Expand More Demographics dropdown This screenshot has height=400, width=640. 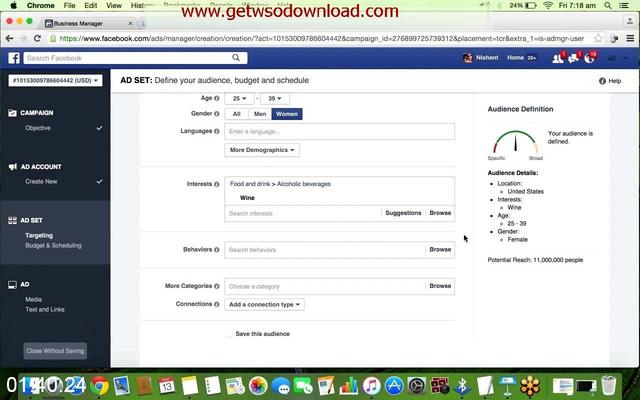[262, 150]
